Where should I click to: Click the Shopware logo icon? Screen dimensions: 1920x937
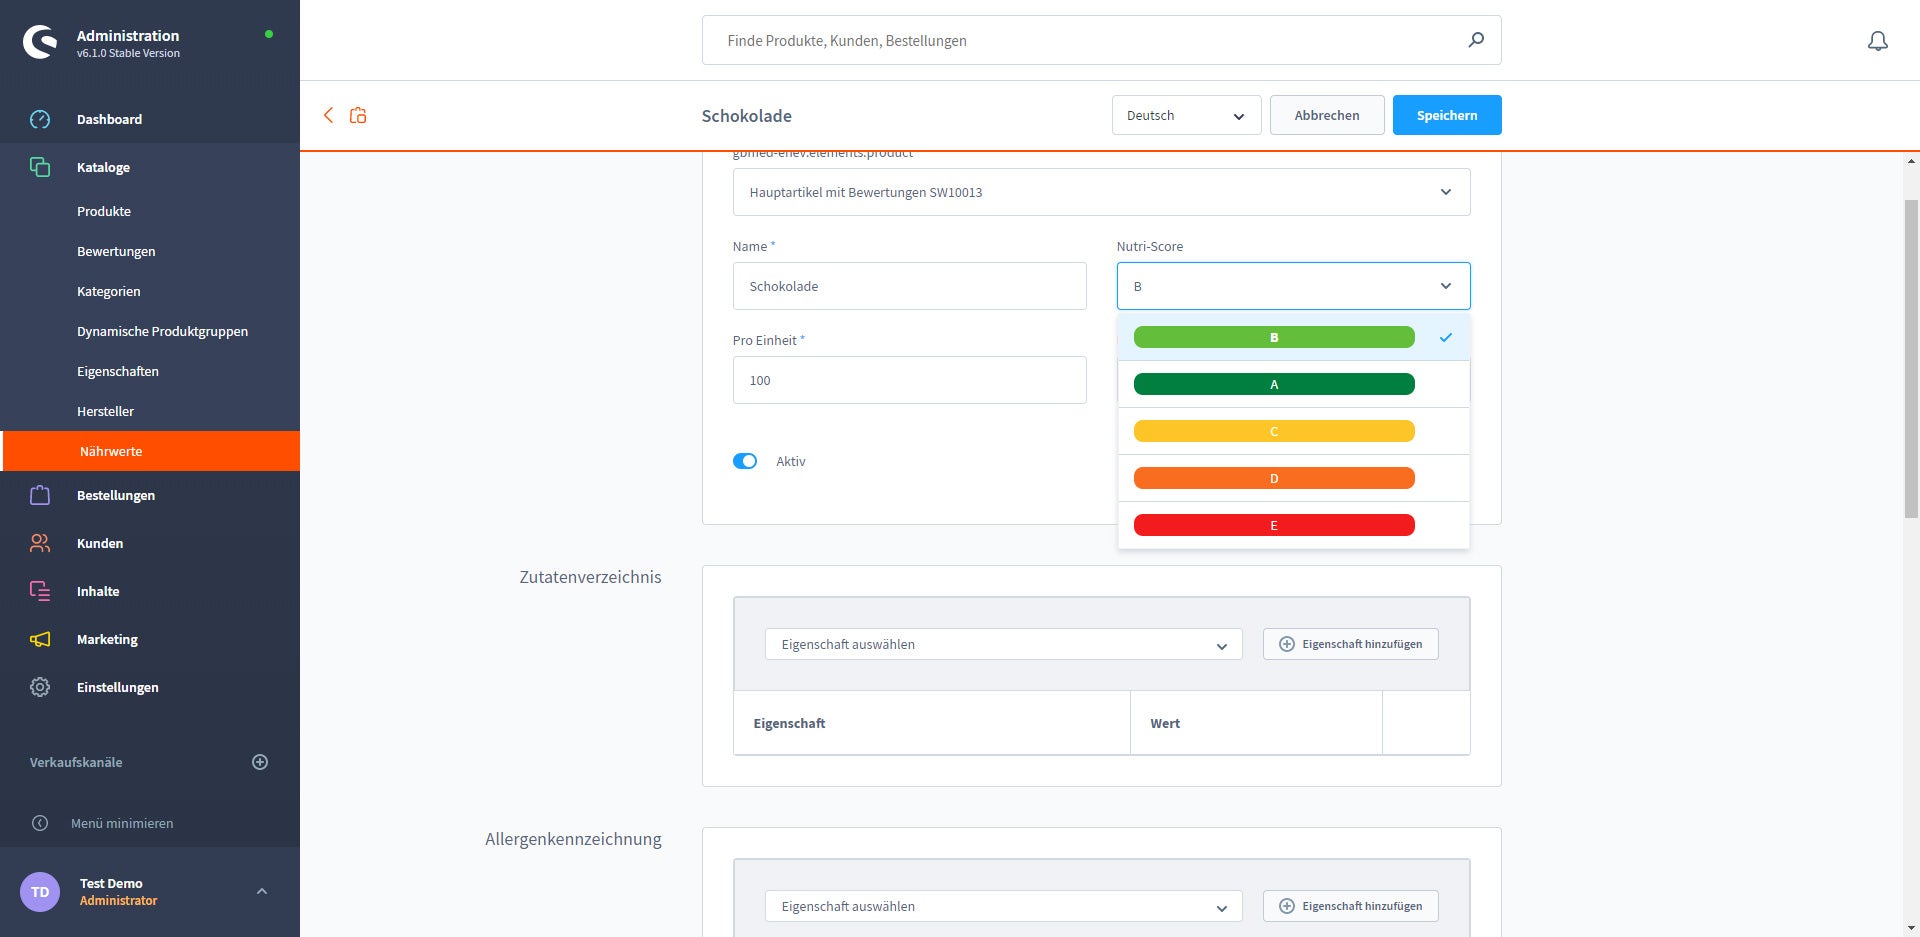[40, 42]
